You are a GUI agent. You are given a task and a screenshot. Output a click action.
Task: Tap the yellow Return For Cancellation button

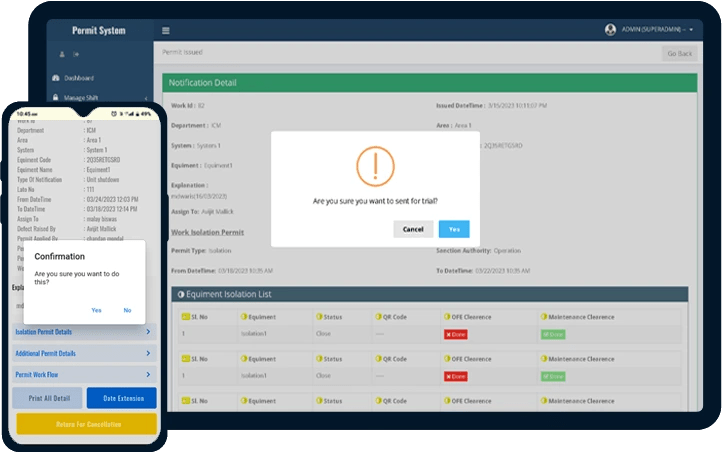[87, 424]
